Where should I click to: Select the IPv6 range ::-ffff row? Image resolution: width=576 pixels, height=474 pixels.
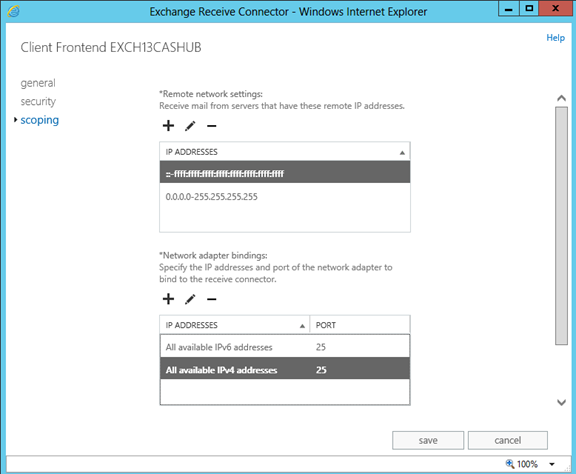pos(285,173)
